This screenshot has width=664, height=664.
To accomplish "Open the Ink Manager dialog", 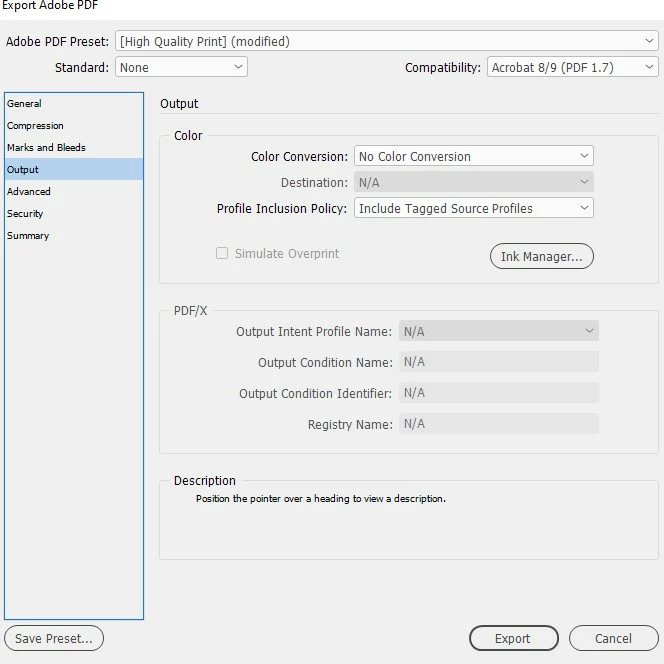I will pos(542,256).
